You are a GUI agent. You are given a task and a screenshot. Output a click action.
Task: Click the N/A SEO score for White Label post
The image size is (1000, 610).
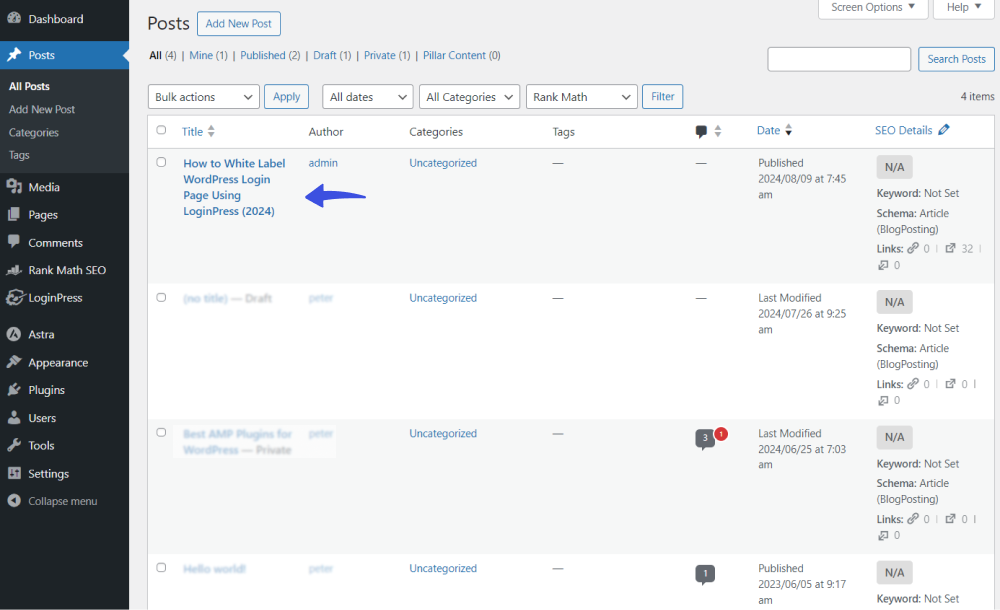click(x=894, y=167)
